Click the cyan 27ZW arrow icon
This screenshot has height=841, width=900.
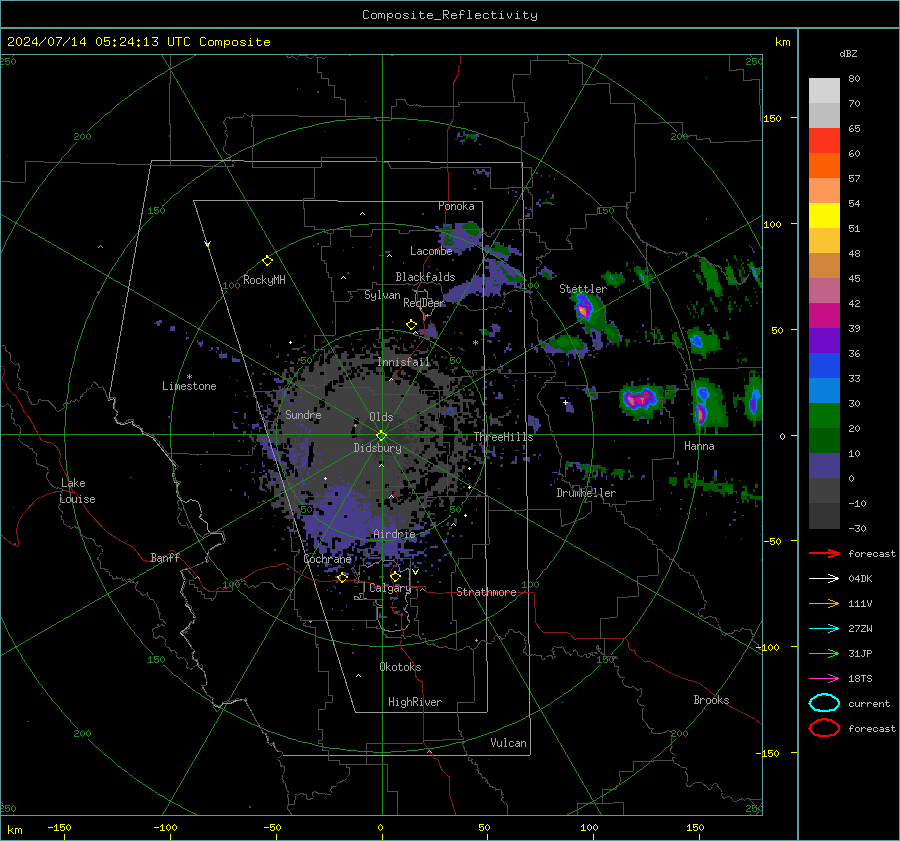click(x=824, y=629)
